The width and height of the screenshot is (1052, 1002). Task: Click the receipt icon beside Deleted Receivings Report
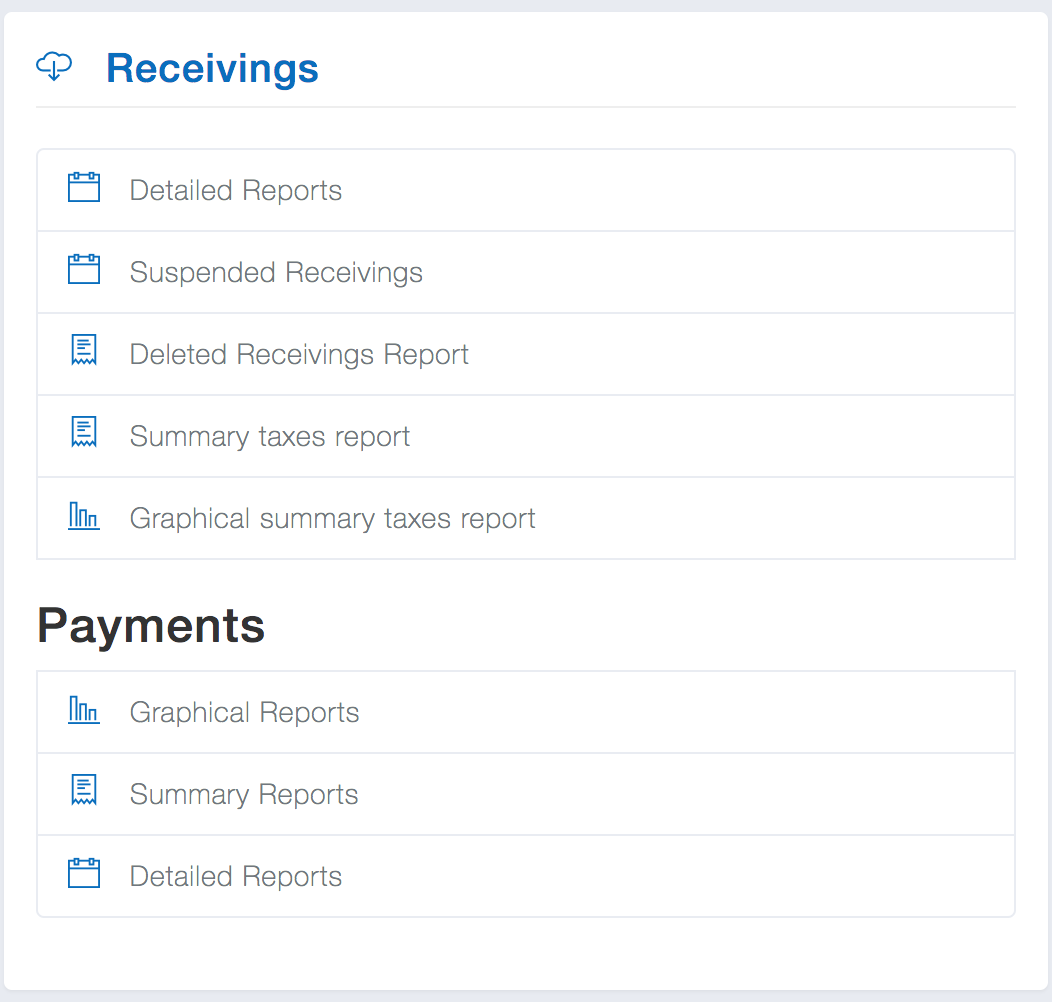[84, 352]
